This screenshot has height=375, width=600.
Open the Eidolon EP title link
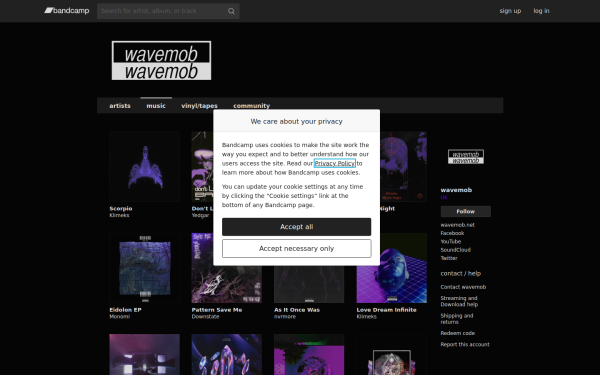tap(125, 310)
